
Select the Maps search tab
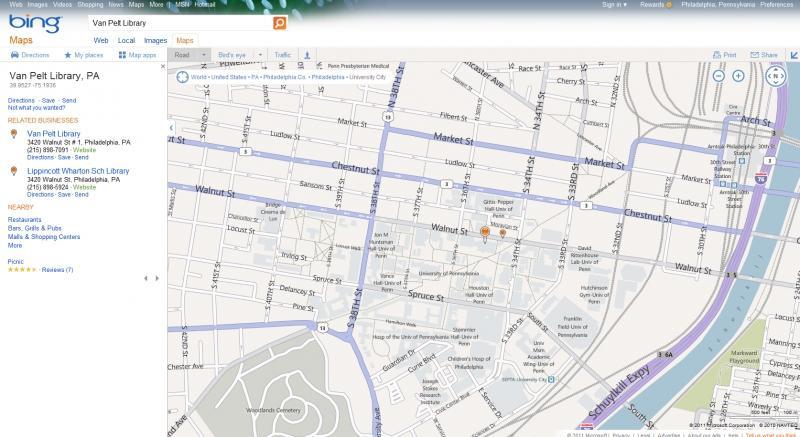click(x=185, y=40)
